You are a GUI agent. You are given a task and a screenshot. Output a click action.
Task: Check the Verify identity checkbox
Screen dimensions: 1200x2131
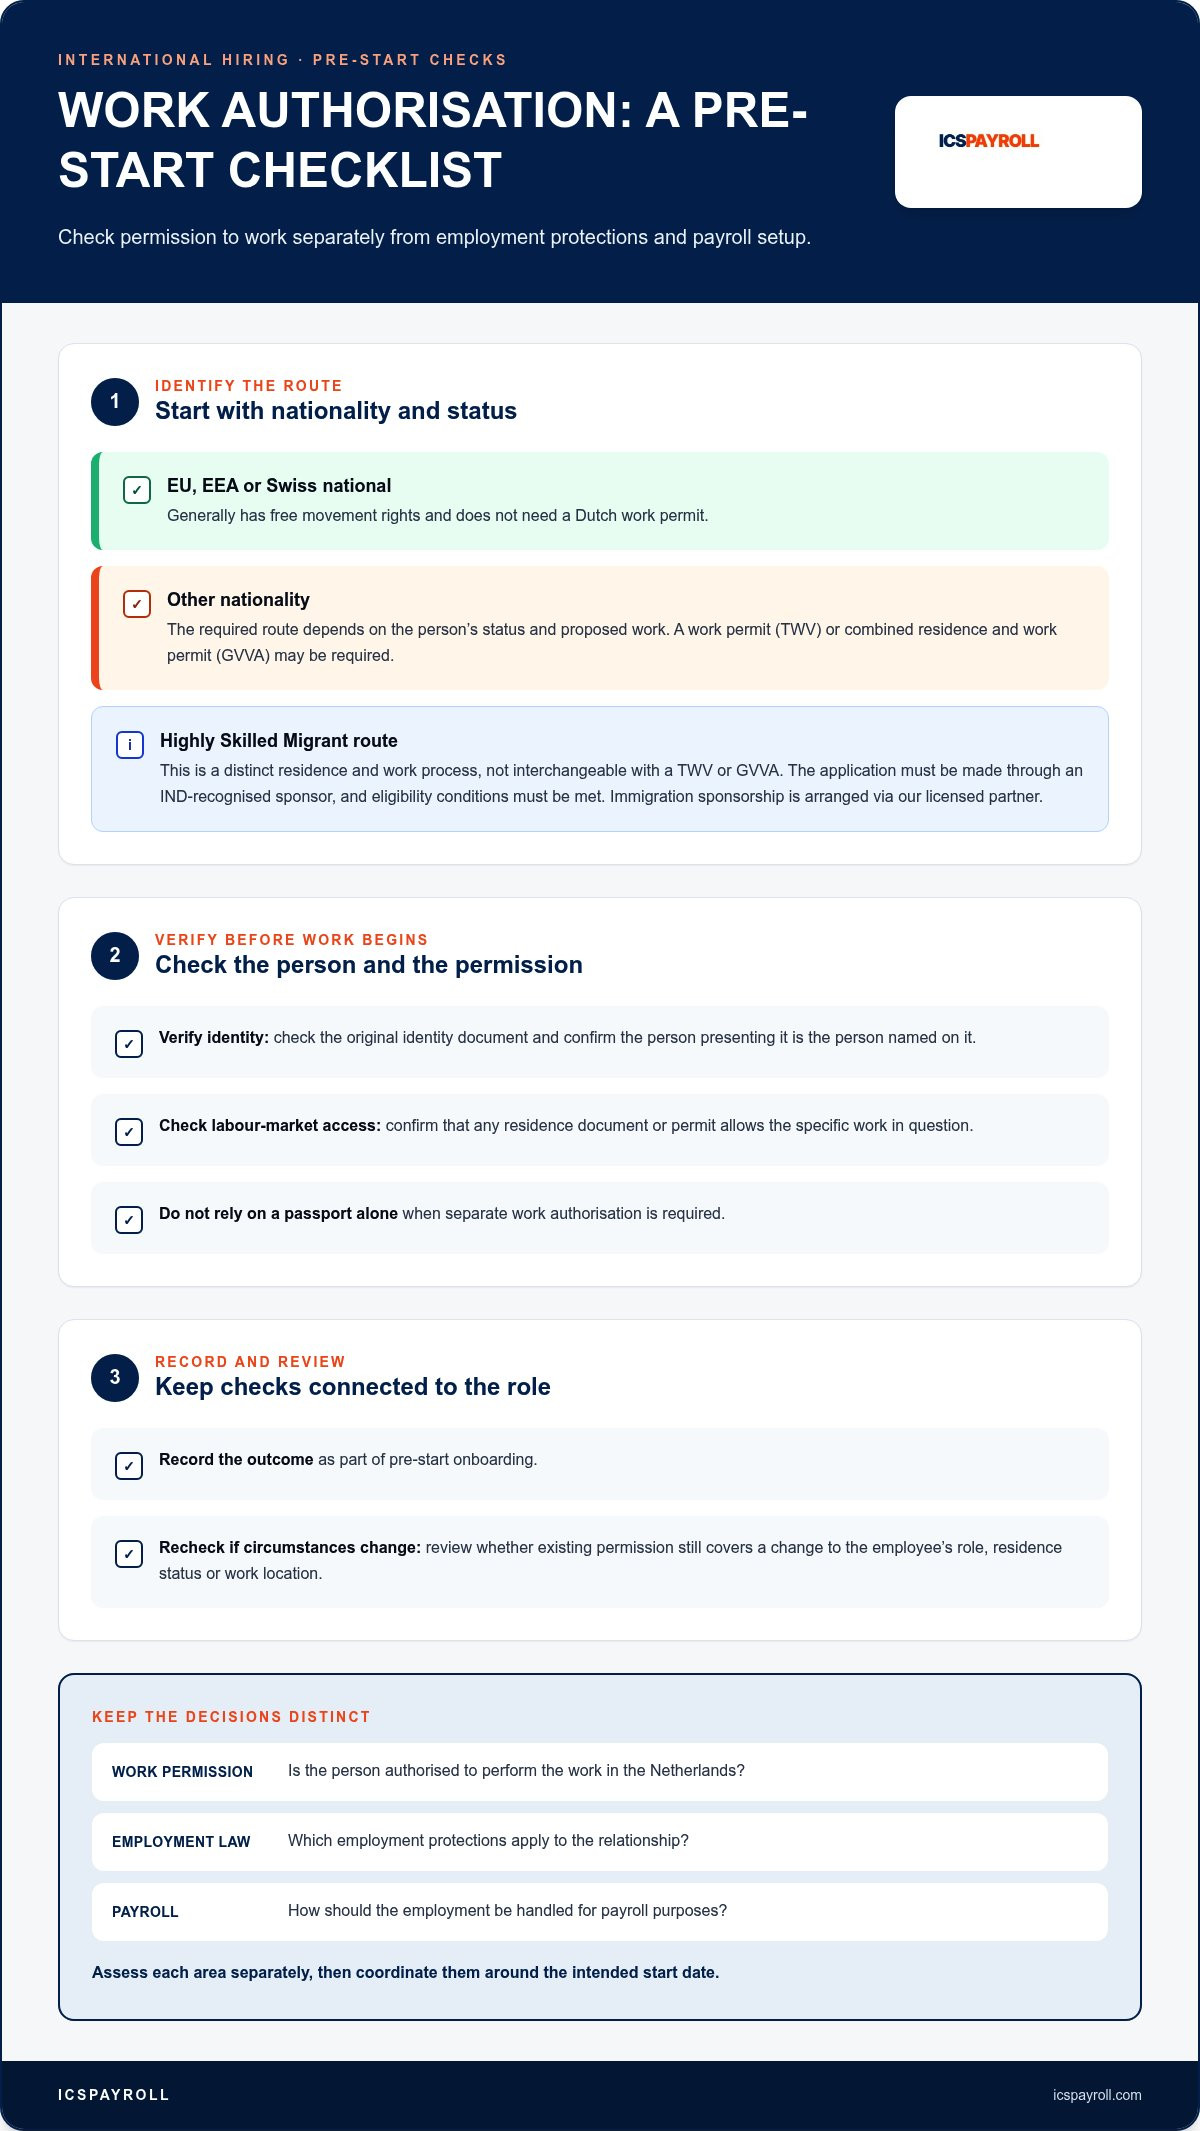pyautogui.click(x=129, y=1044)
